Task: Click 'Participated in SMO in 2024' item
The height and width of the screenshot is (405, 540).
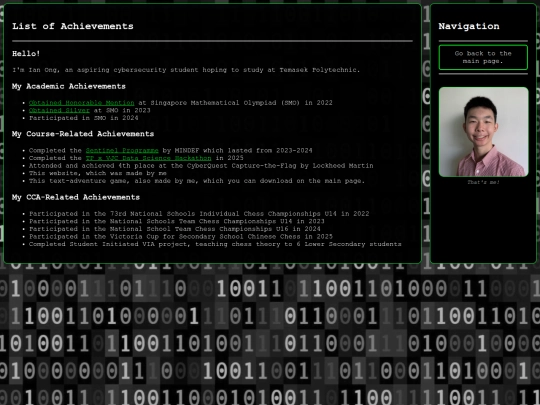Action: point(84,118)
